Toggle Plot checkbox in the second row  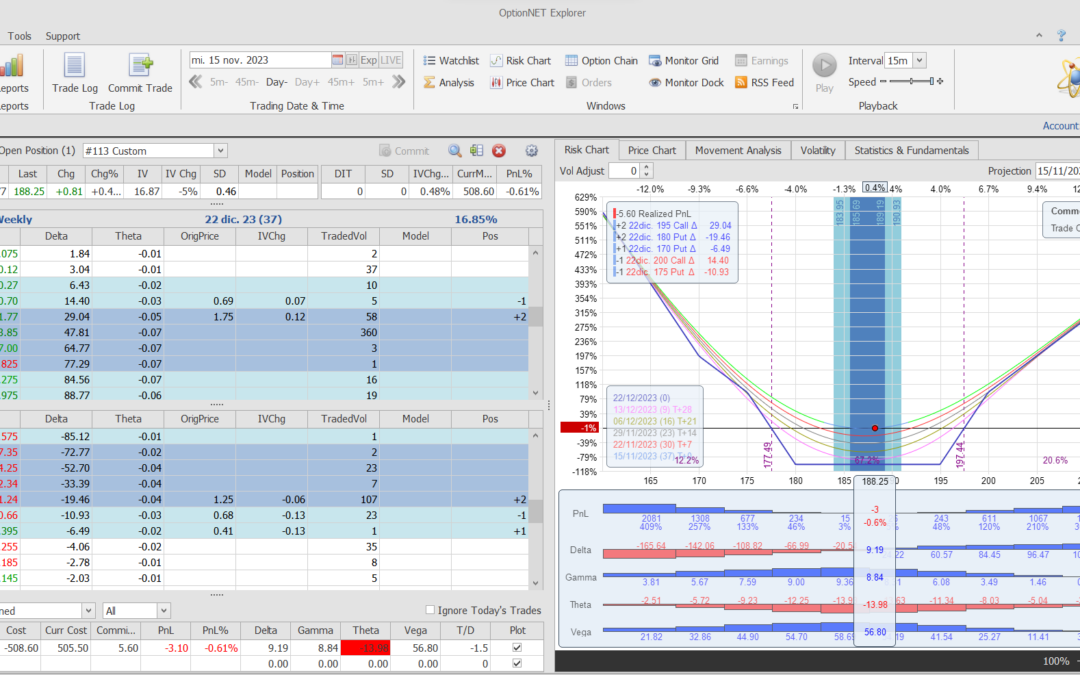tap(515, 664)
